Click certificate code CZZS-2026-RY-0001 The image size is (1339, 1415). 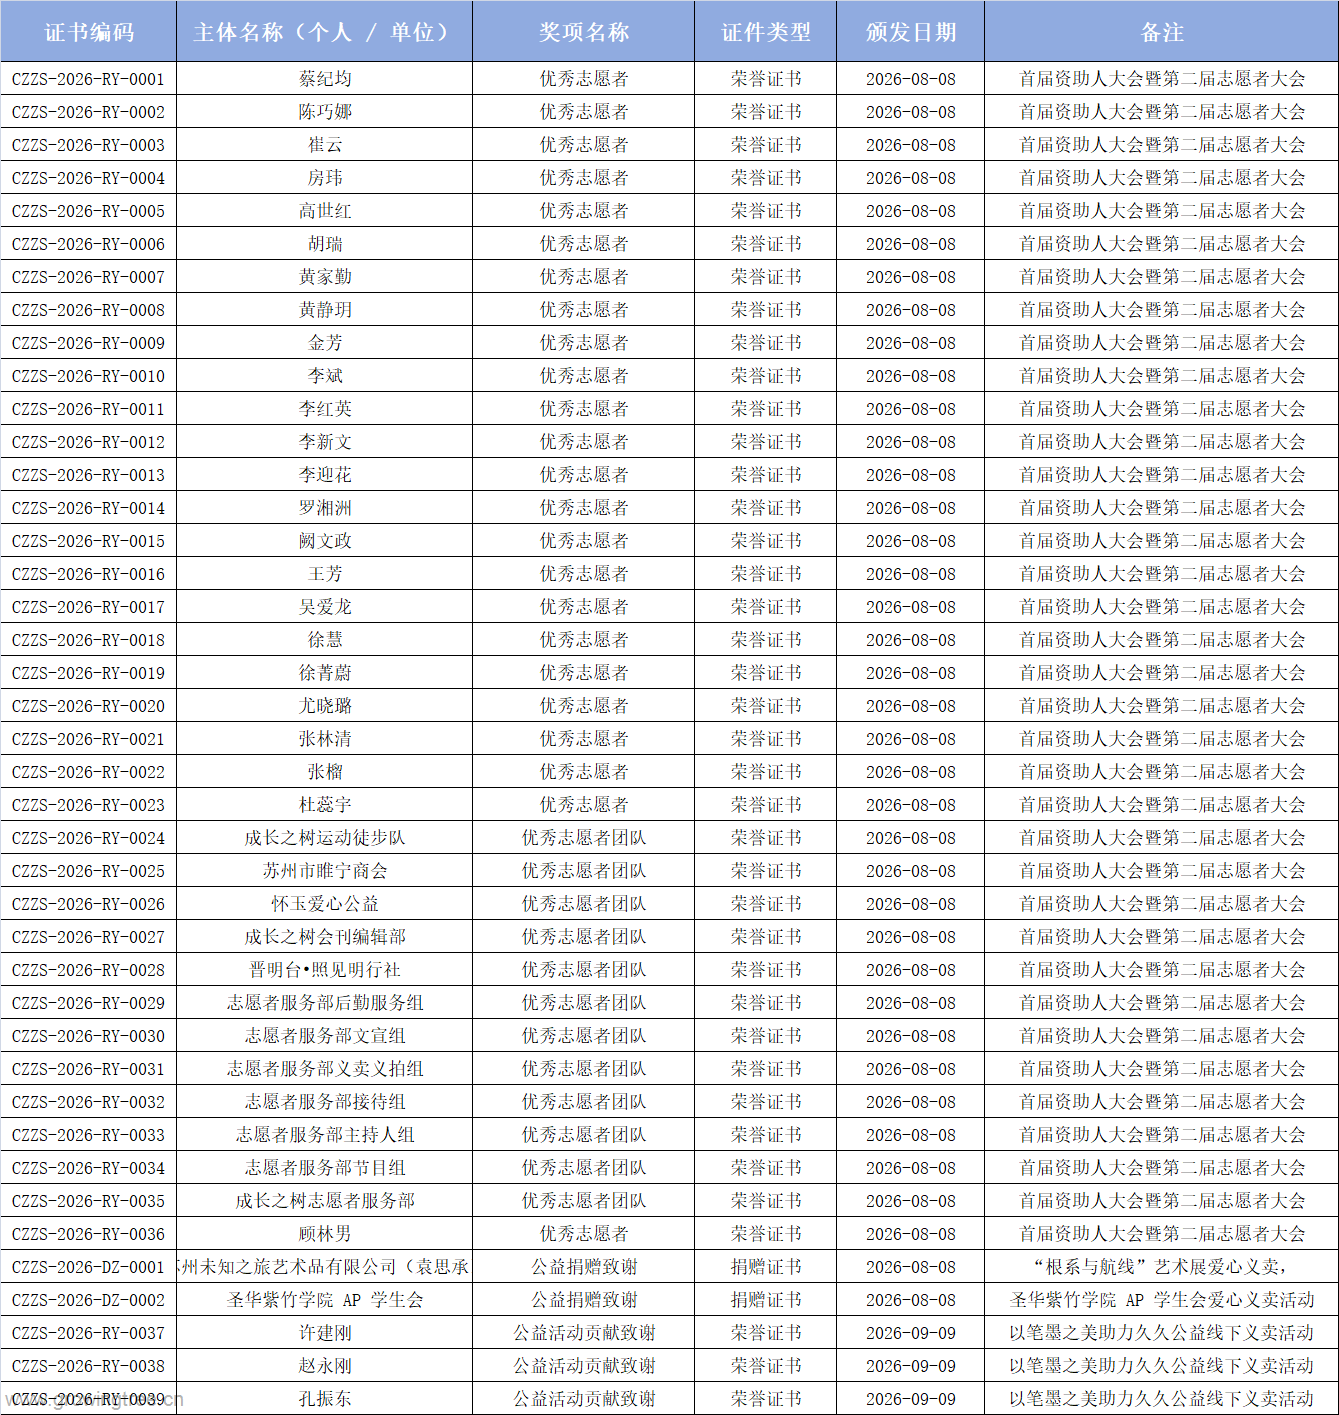(x=89, y=79)
